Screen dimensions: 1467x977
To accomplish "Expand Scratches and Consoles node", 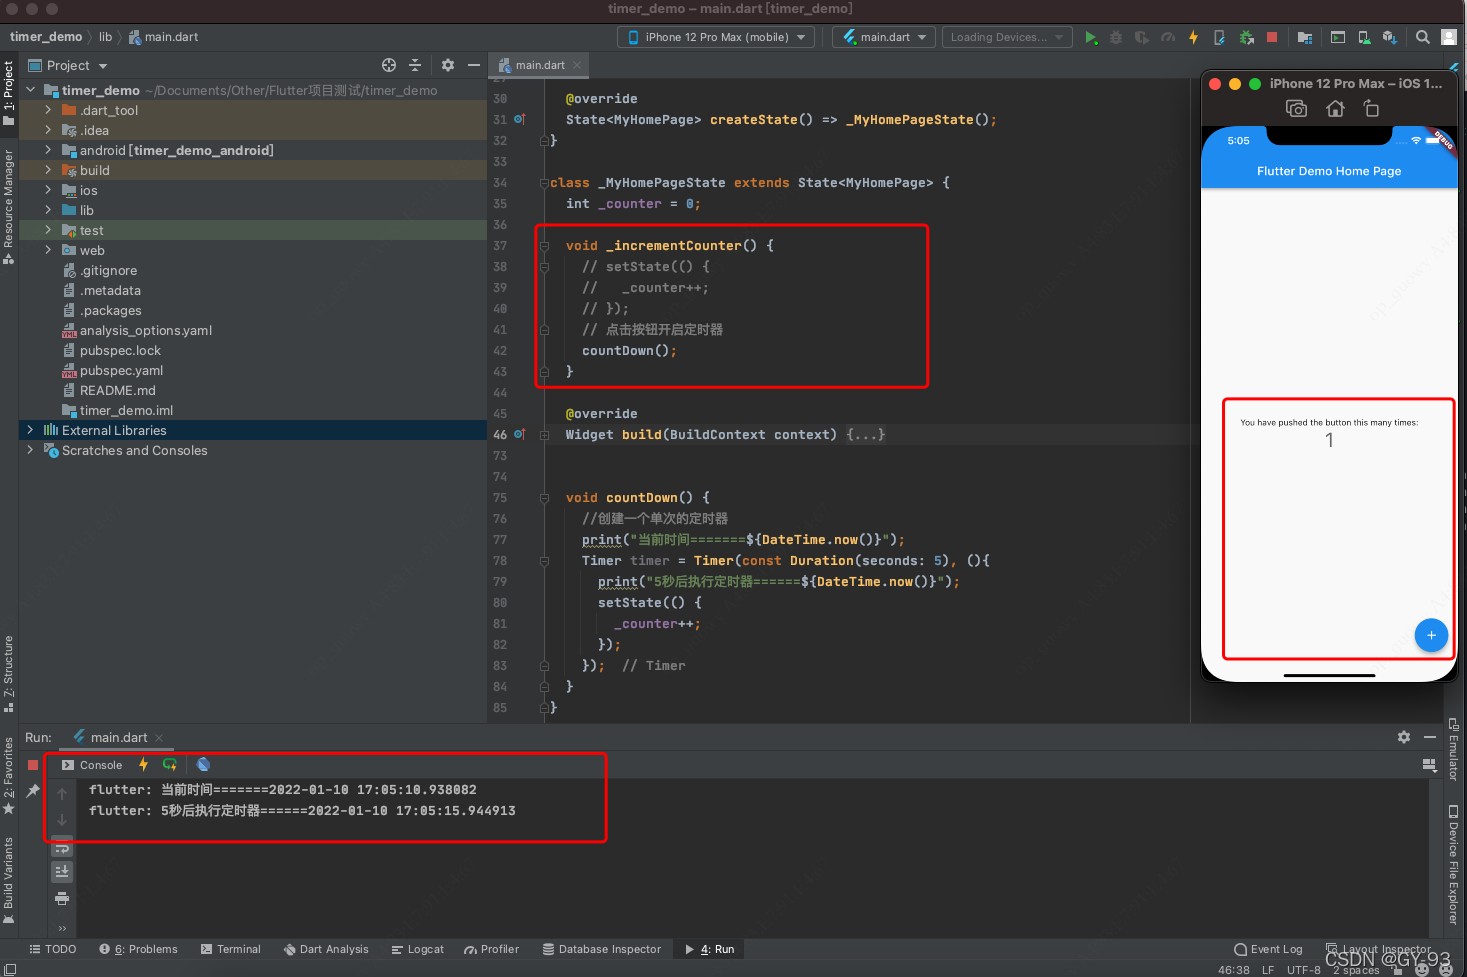I will [x=30, y=450].
